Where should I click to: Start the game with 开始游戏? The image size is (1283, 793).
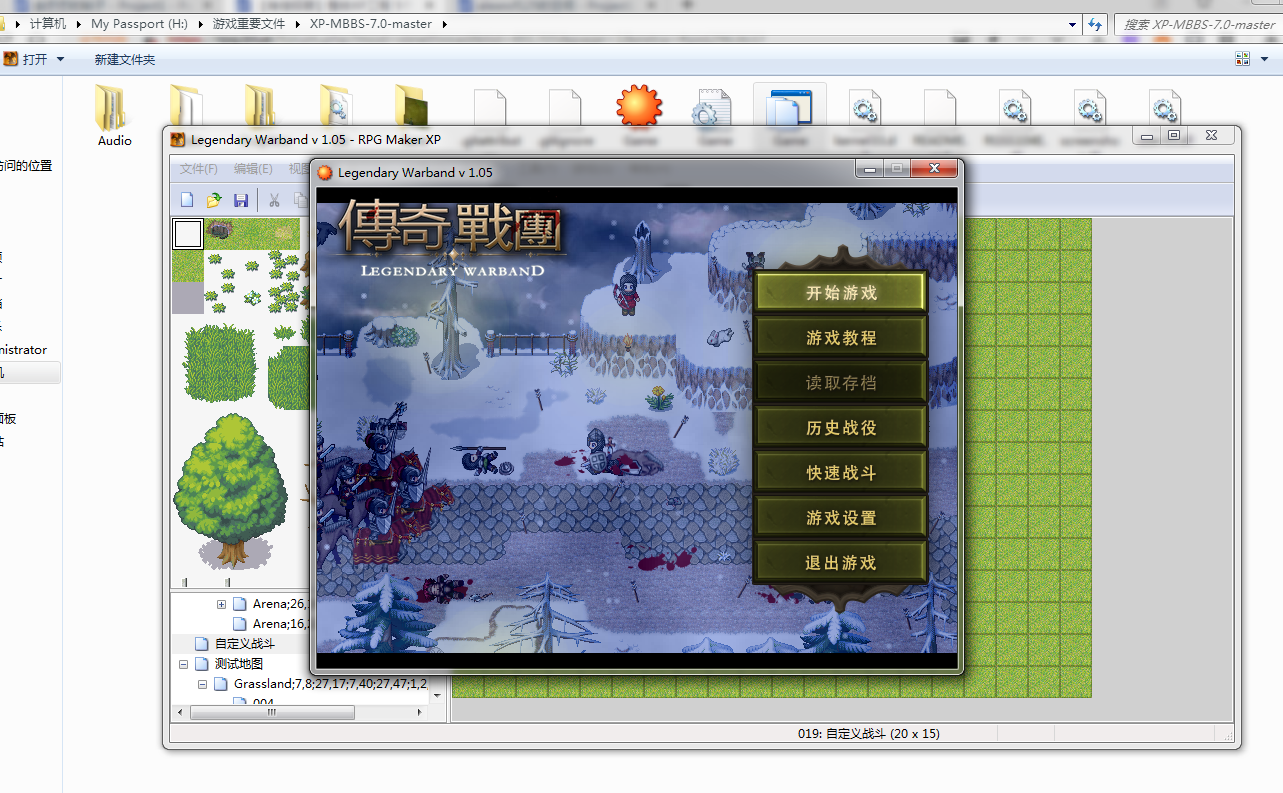pos(841,293)
